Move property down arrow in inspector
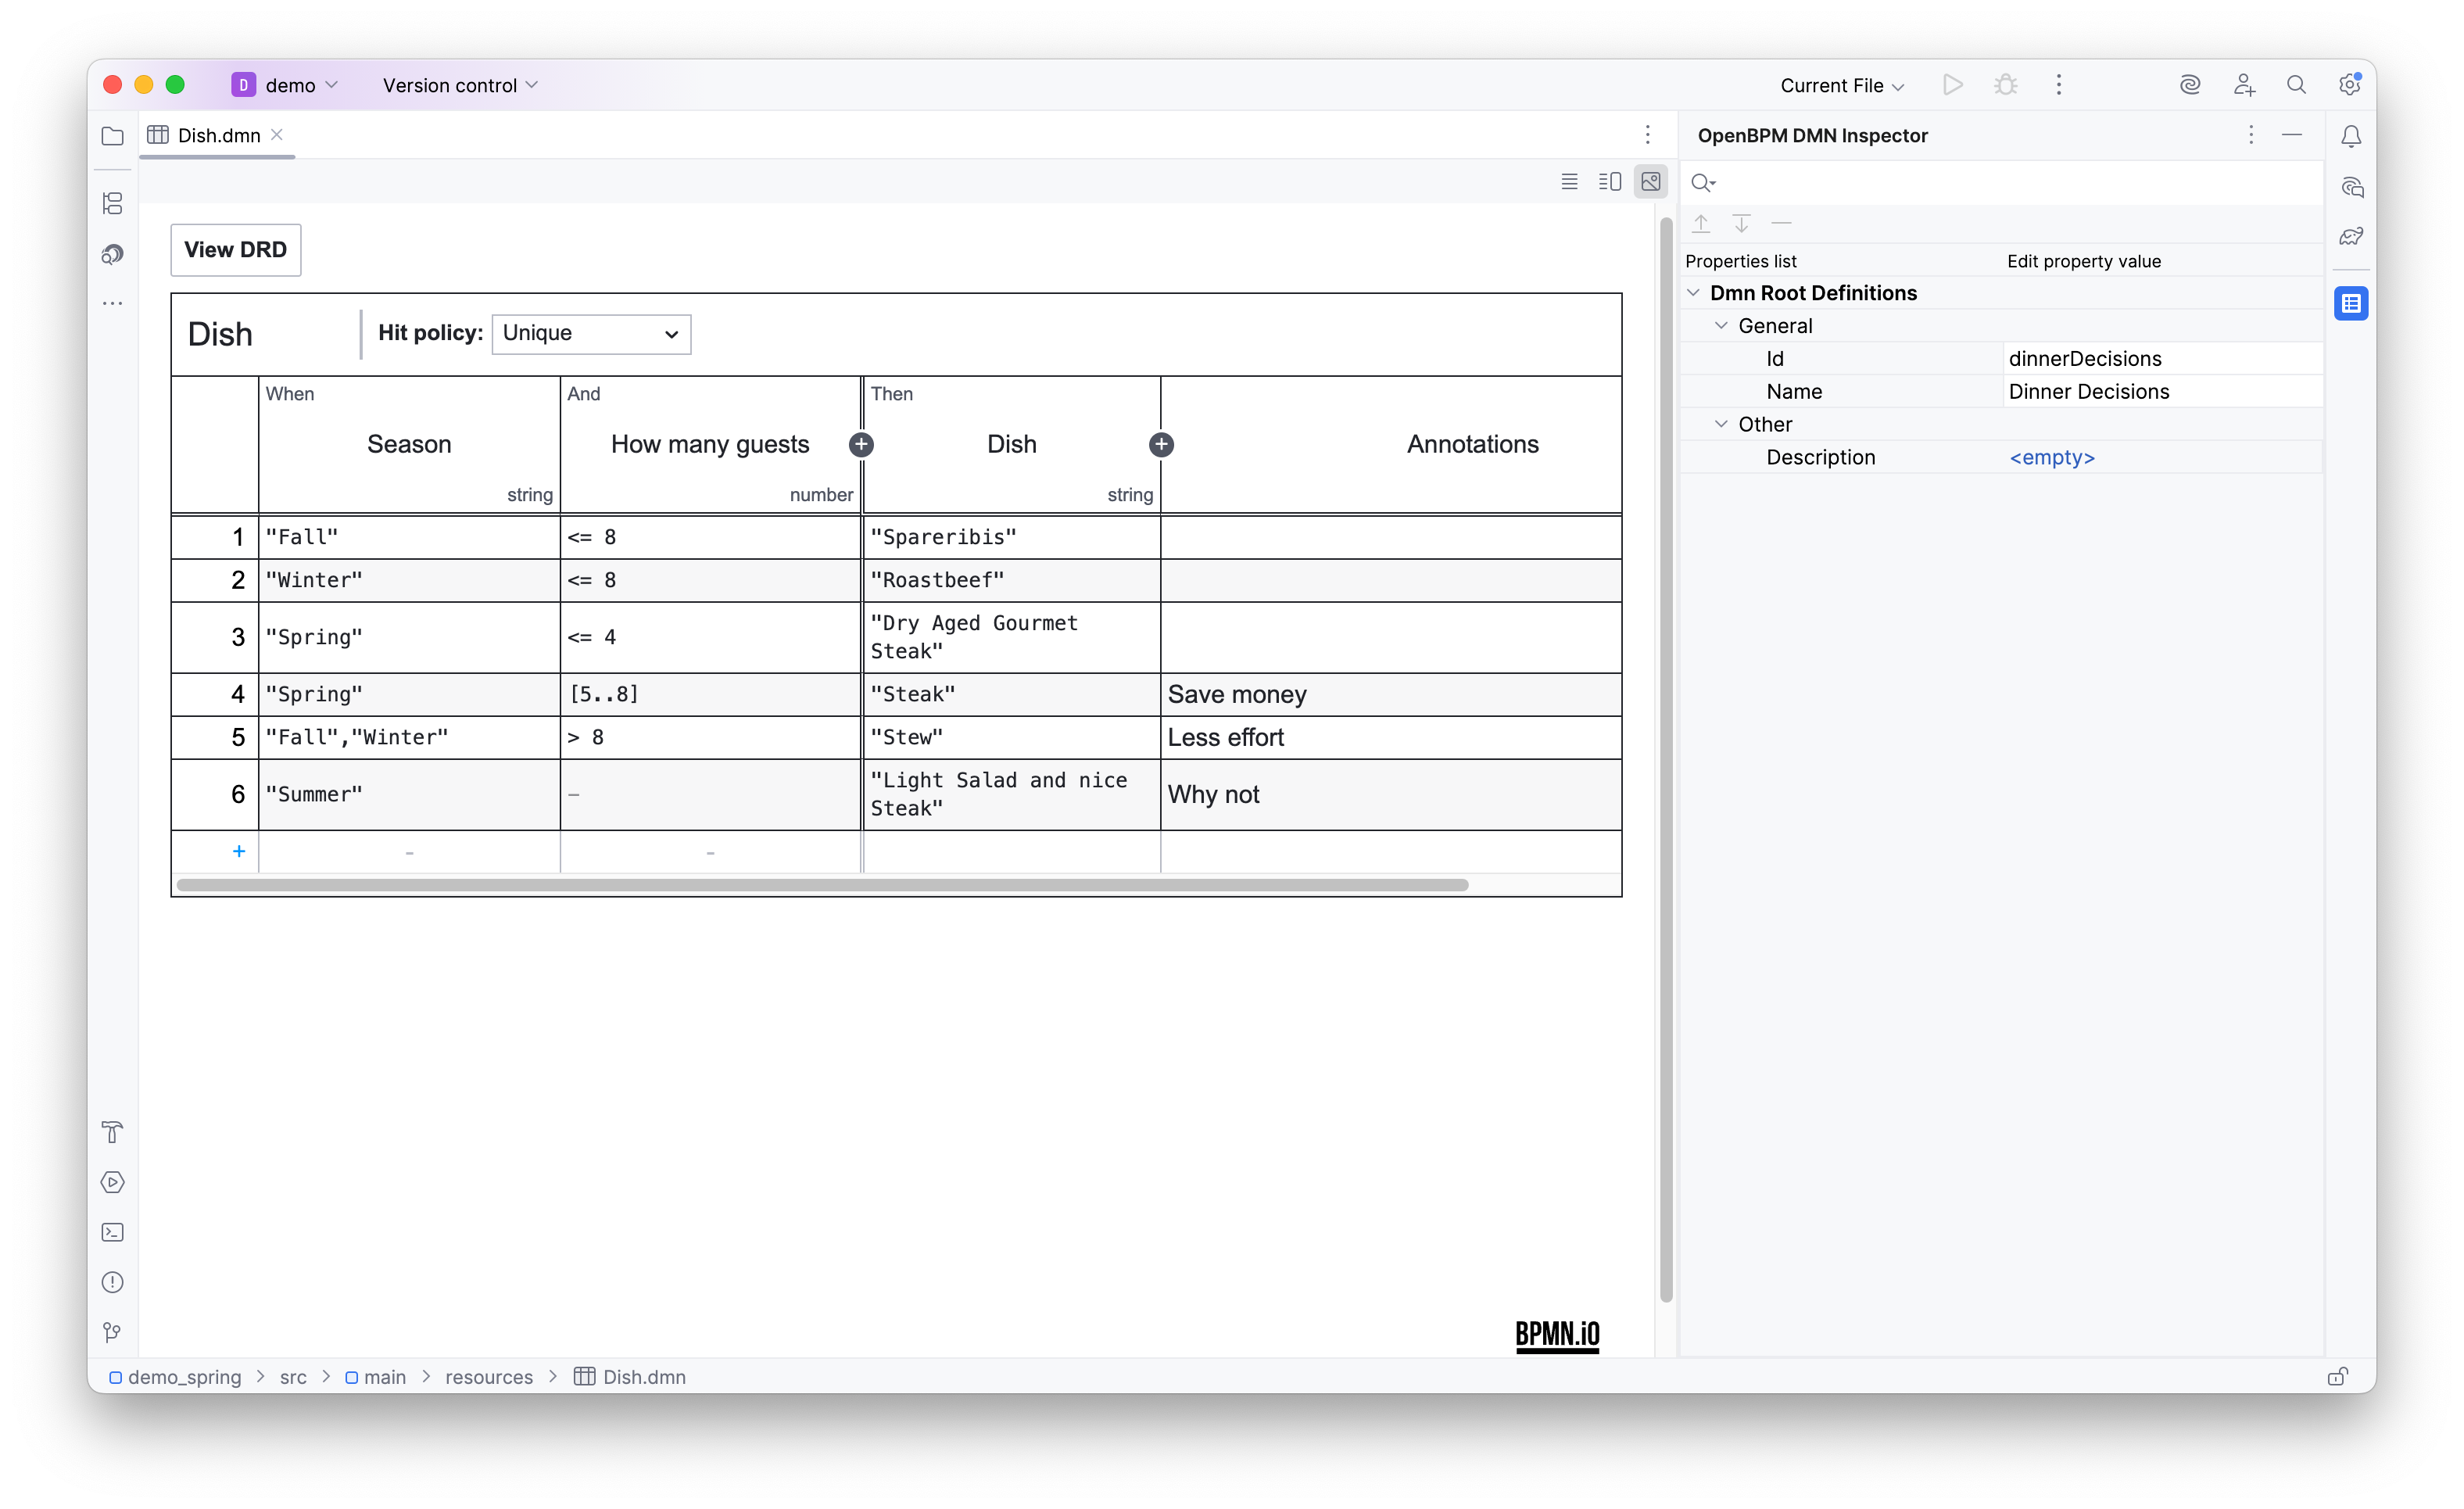The height and width of the screenshot is (1509, 2464). pyautogui.click(x=1741, y=224)
